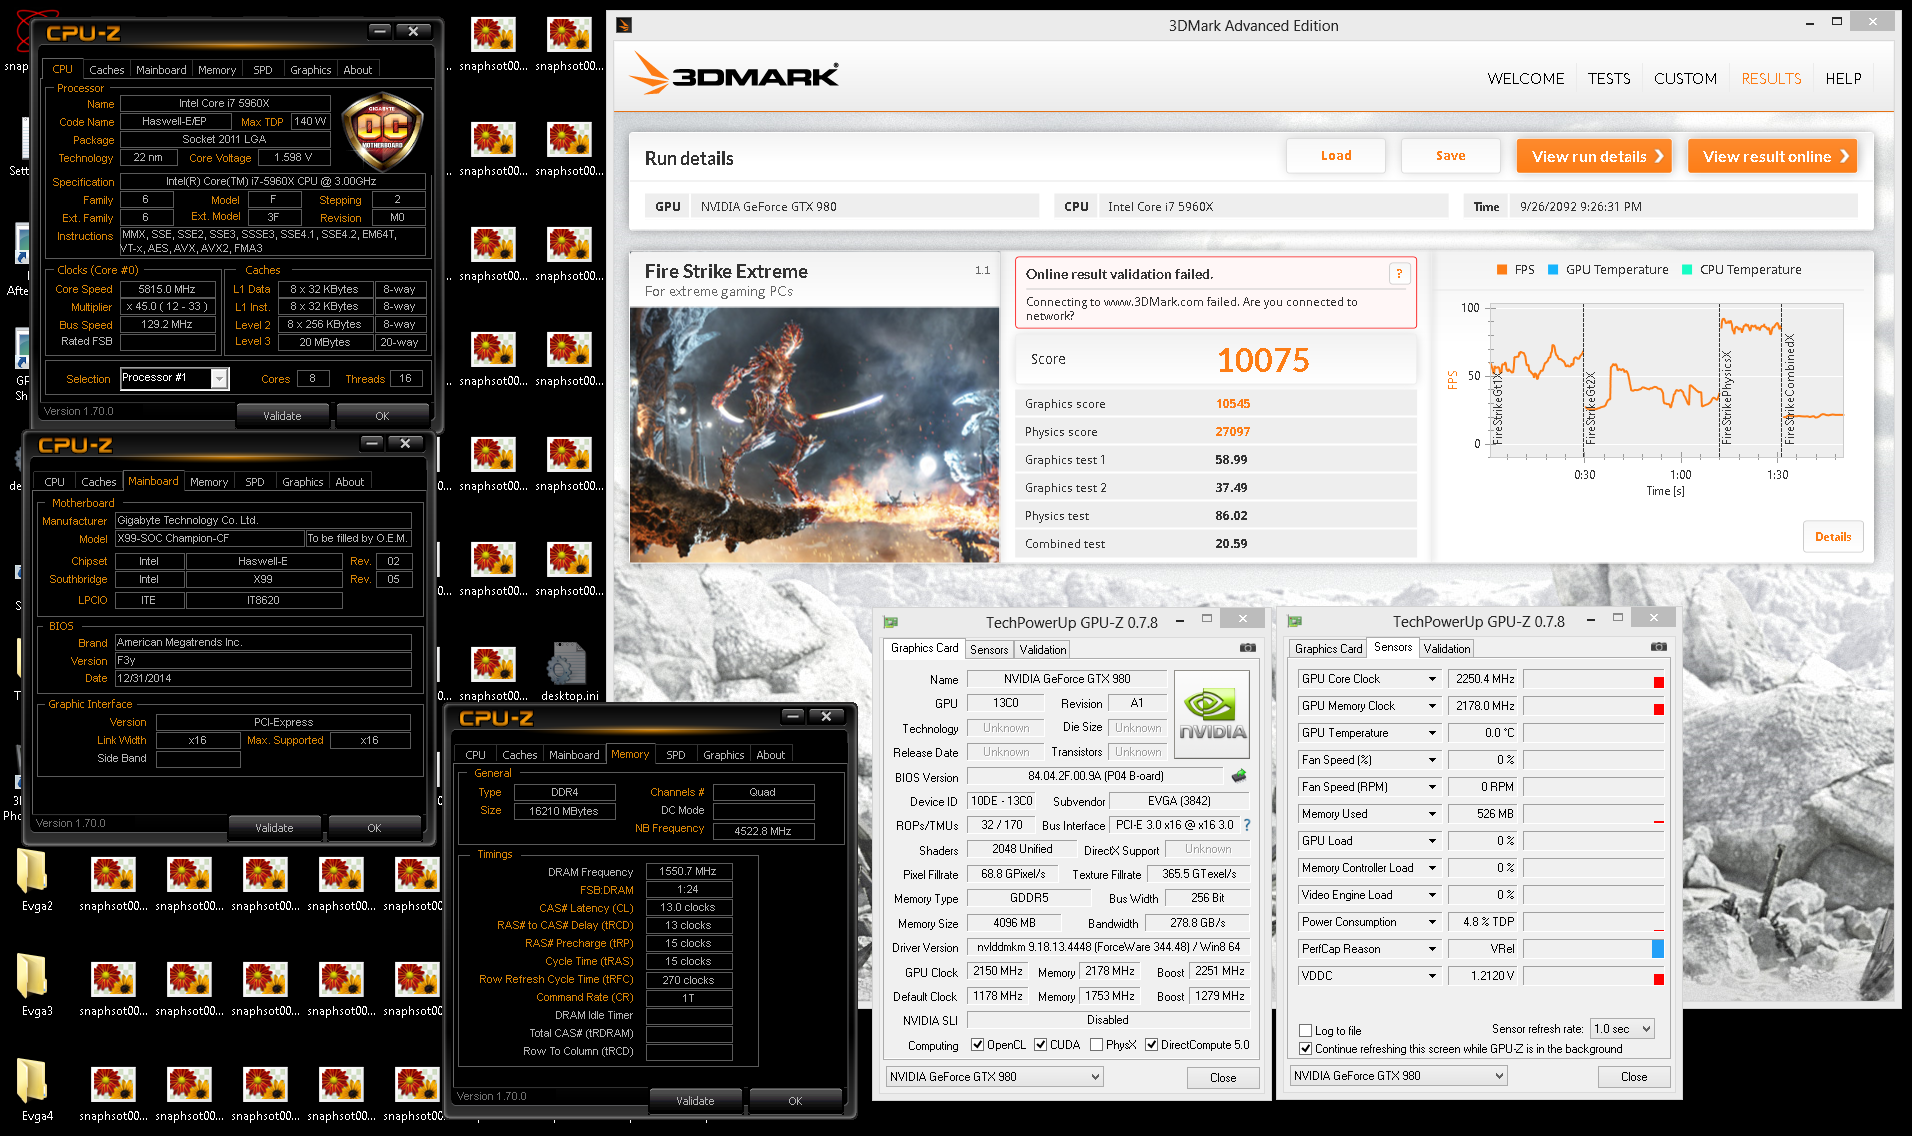Open the Details button under the FPS chart
The image size is (1912, 1136).
point(1833,537)
